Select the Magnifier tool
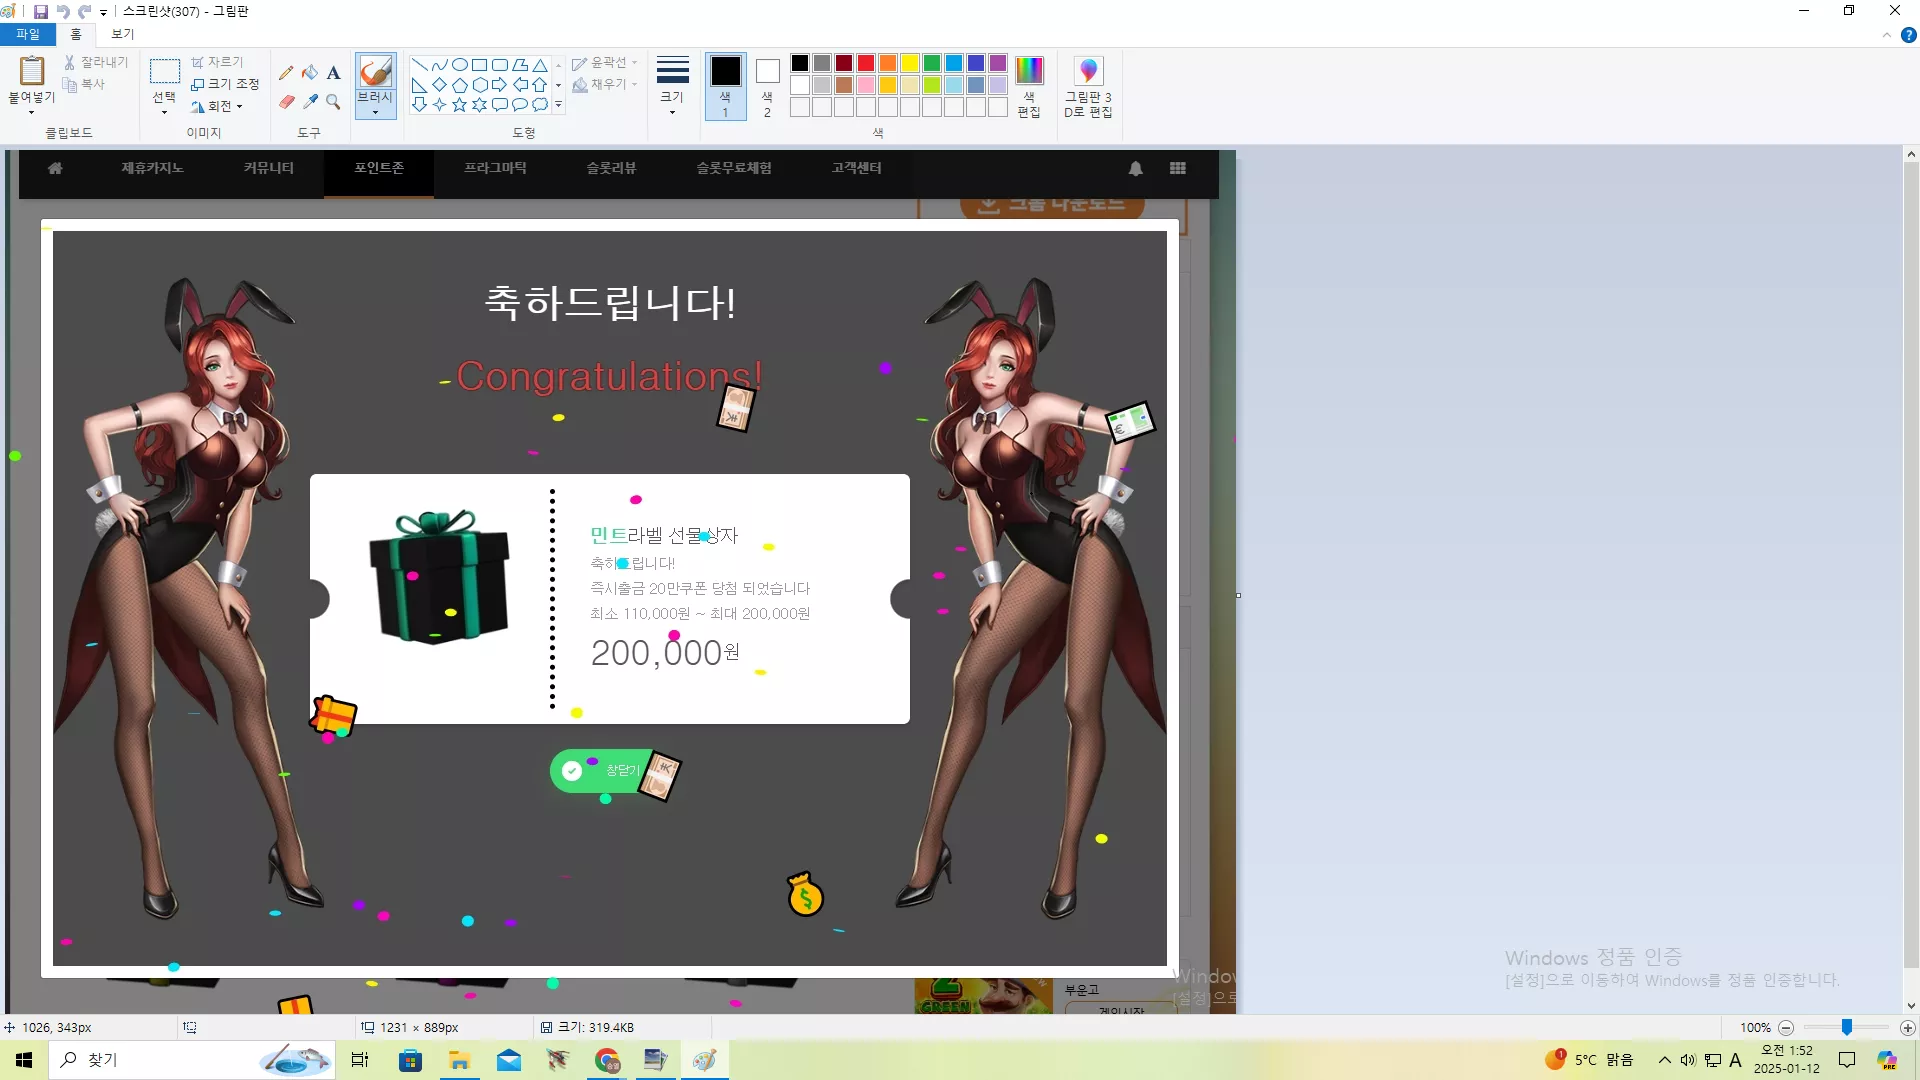The height and width of the screenshot is (1080, 1920). click(x=334, y=102)
